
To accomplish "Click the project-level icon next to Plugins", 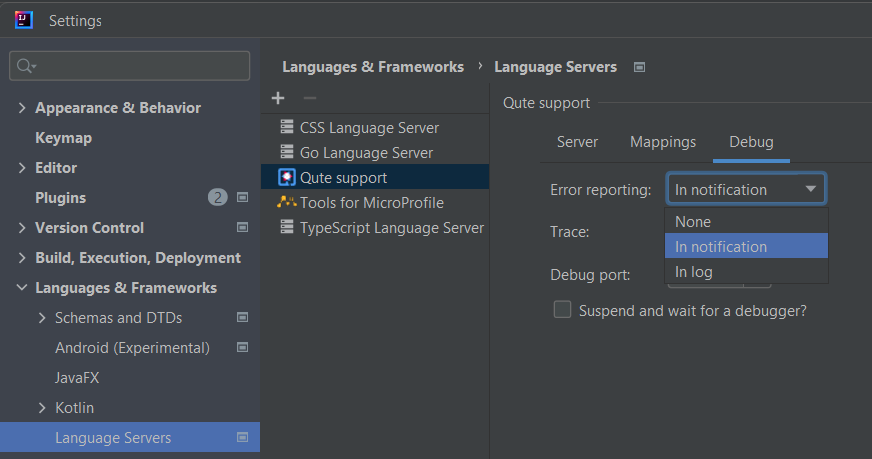I will (x=242, y=198).
